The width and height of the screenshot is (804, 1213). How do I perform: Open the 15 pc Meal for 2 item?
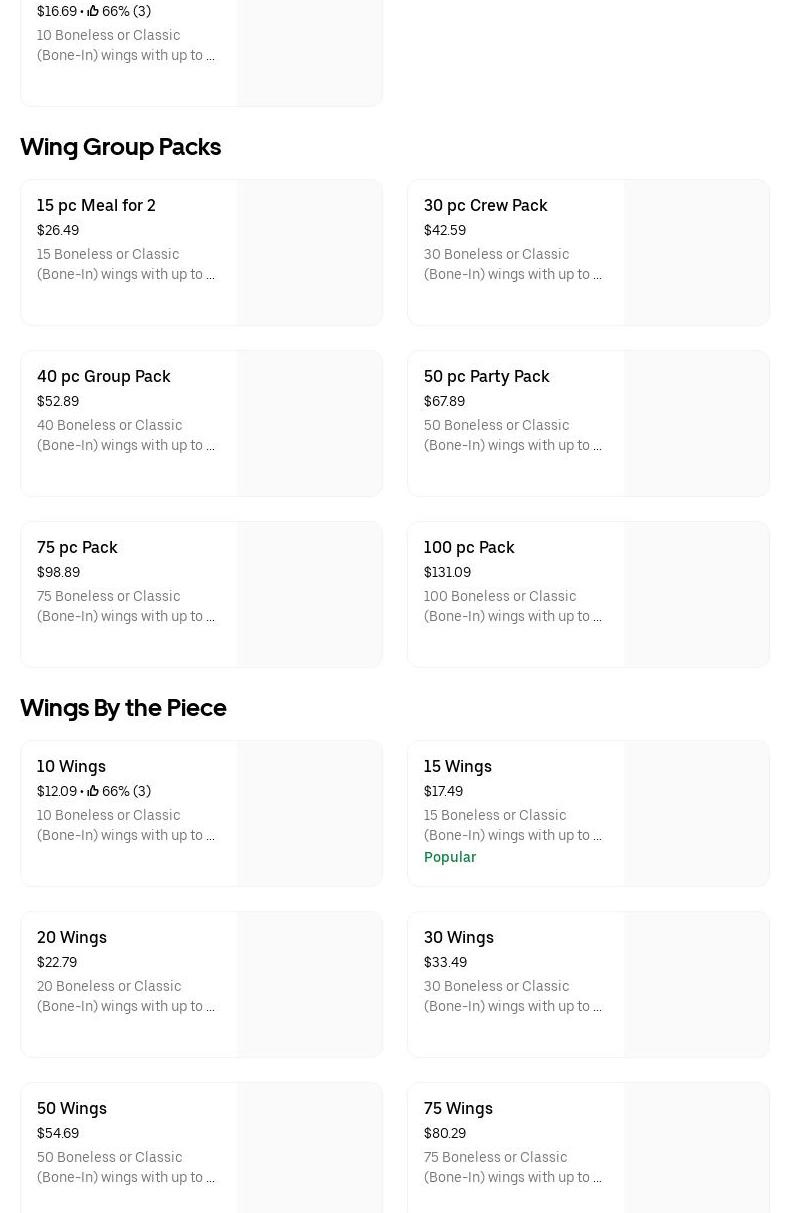tap(96, 205)
